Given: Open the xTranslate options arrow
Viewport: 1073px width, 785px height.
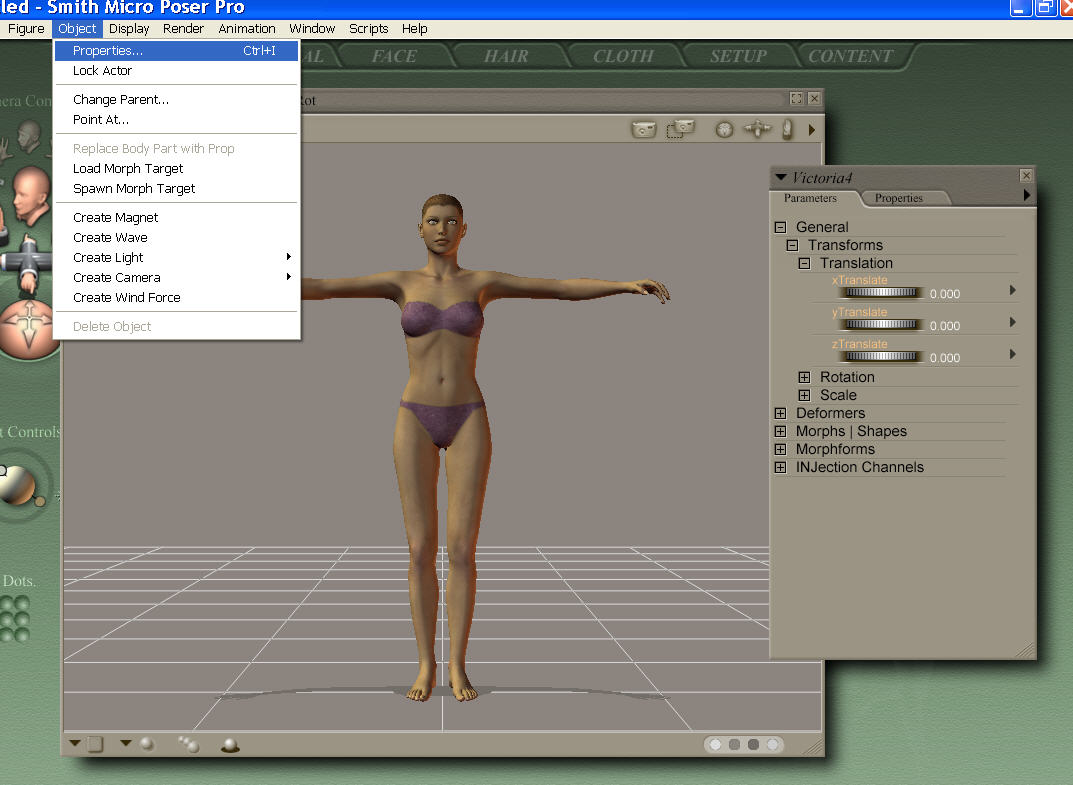Looking at the screenshot, I should (1012, 290).
